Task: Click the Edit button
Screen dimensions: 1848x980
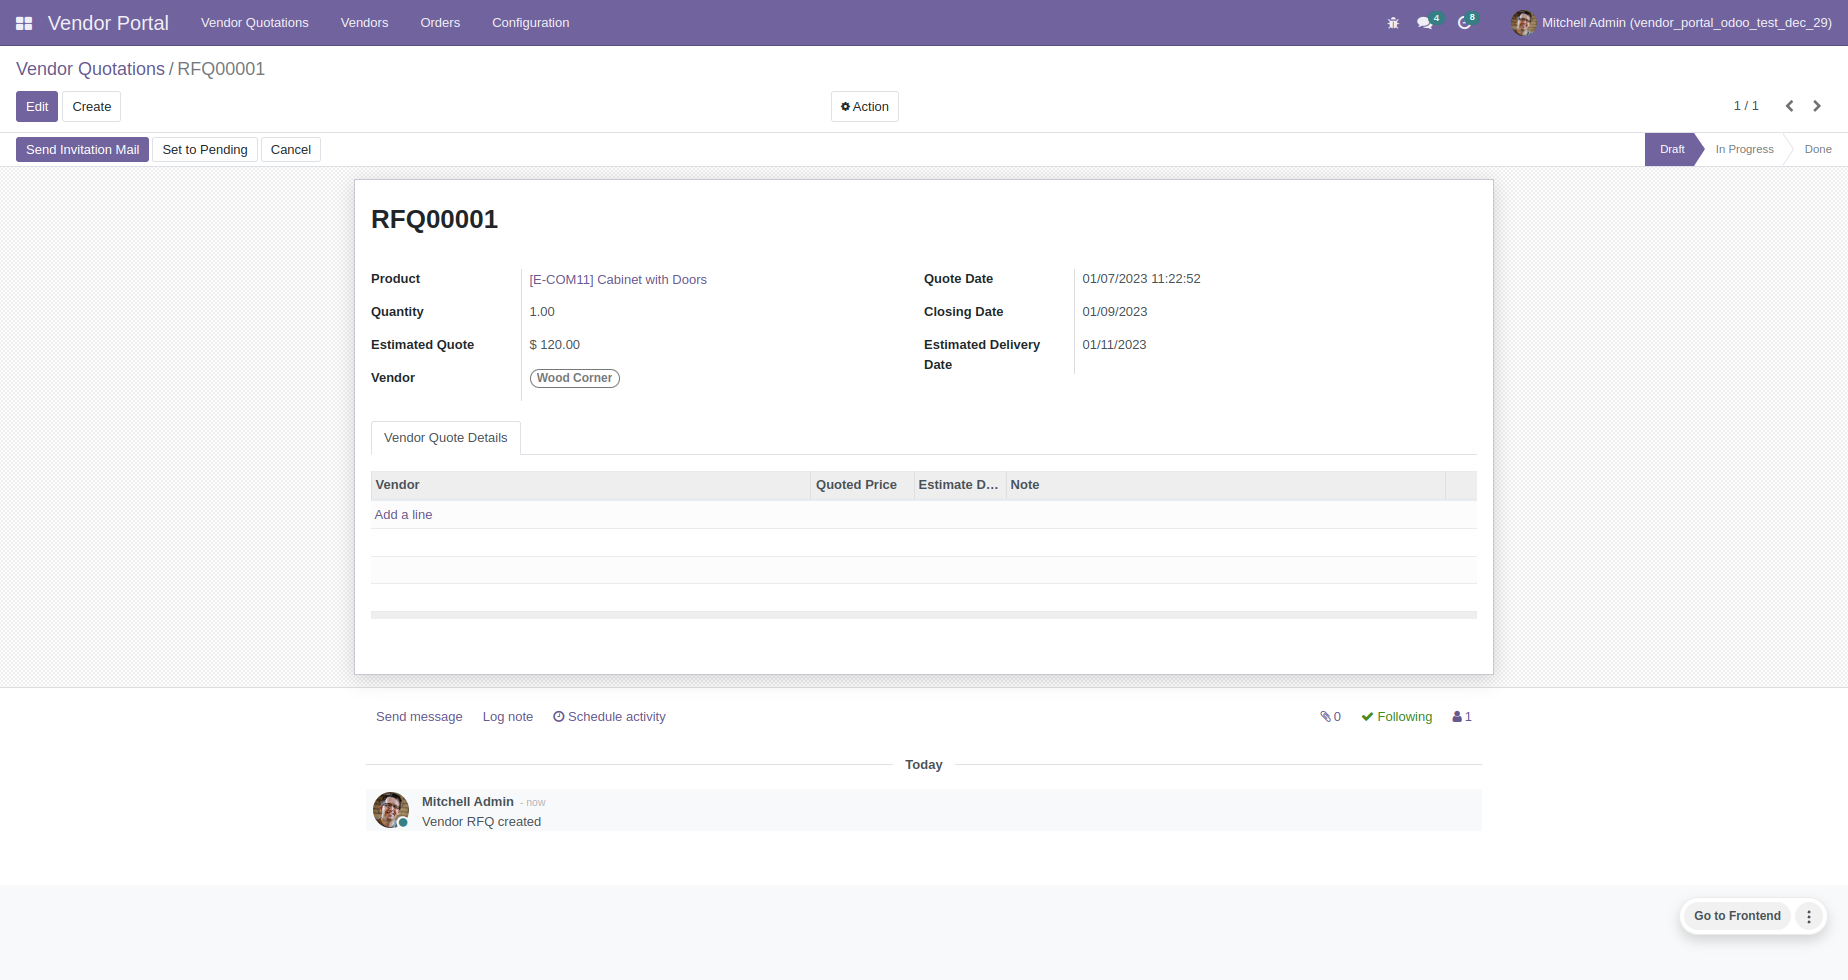Action: click(37, 107)
